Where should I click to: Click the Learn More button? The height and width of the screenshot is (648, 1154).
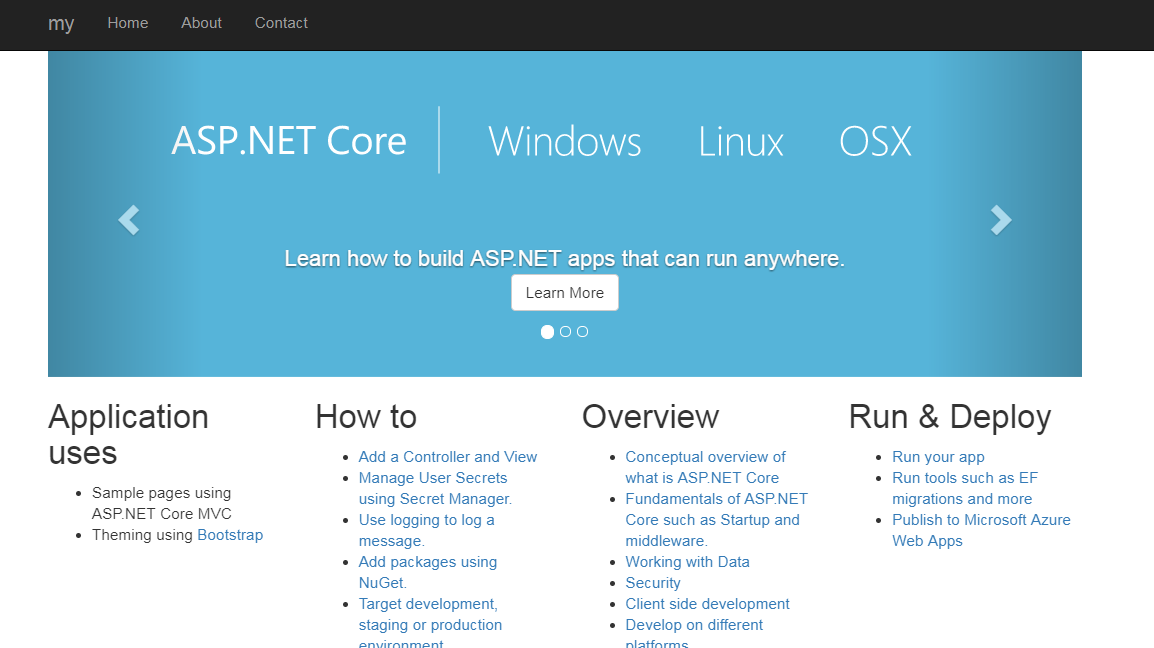click(565, 293)
